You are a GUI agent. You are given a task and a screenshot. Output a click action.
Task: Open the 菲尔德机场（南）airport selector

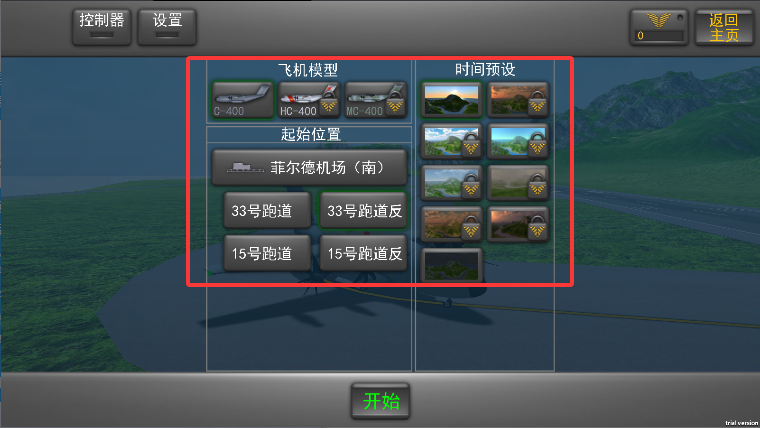pyautogui.click(x=309, y=168)
